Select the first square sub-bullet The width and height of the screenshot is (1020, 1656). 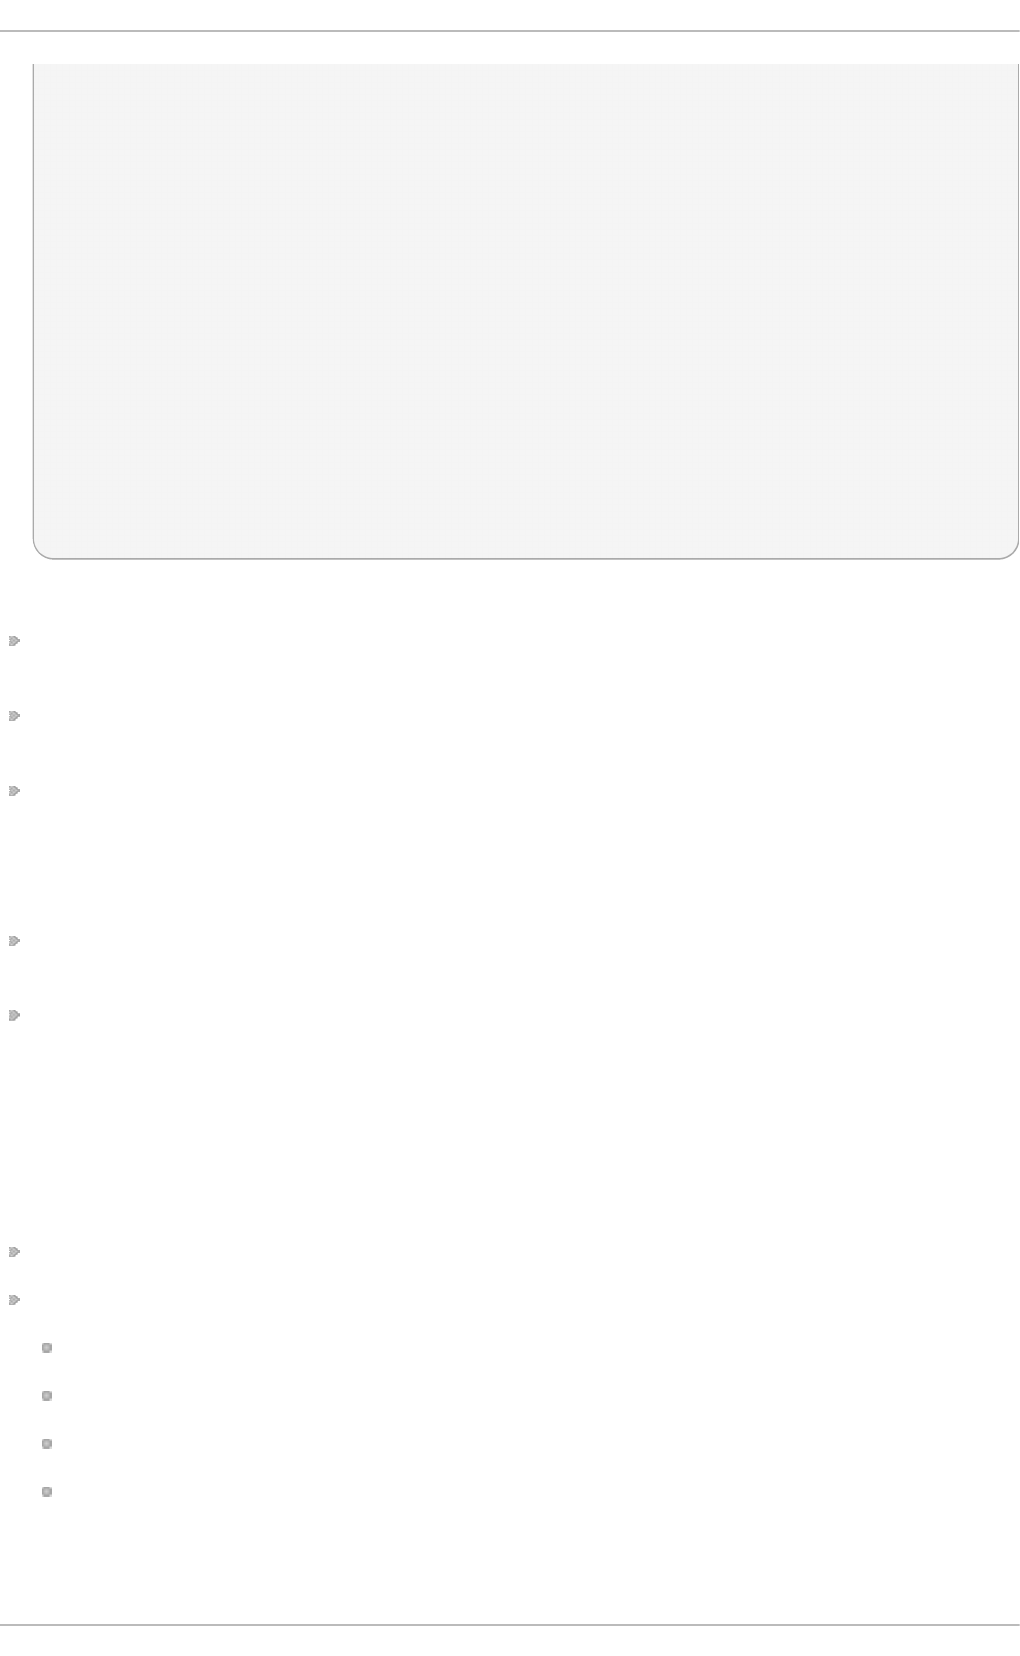[x=47, y=1348]
